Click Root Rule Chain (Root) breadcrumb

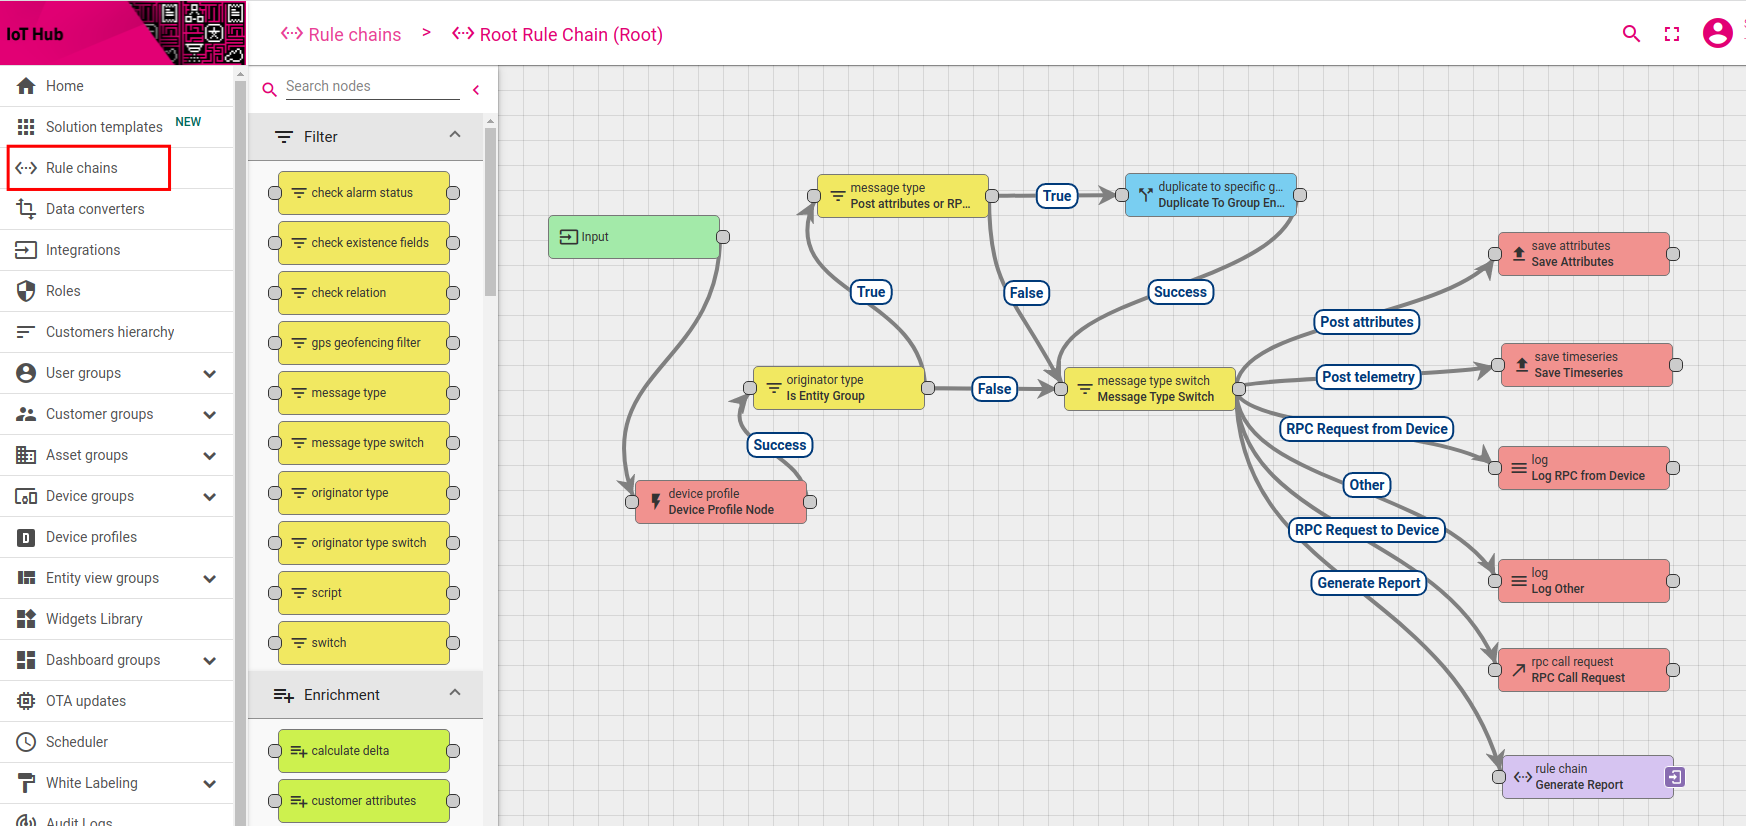557,34
